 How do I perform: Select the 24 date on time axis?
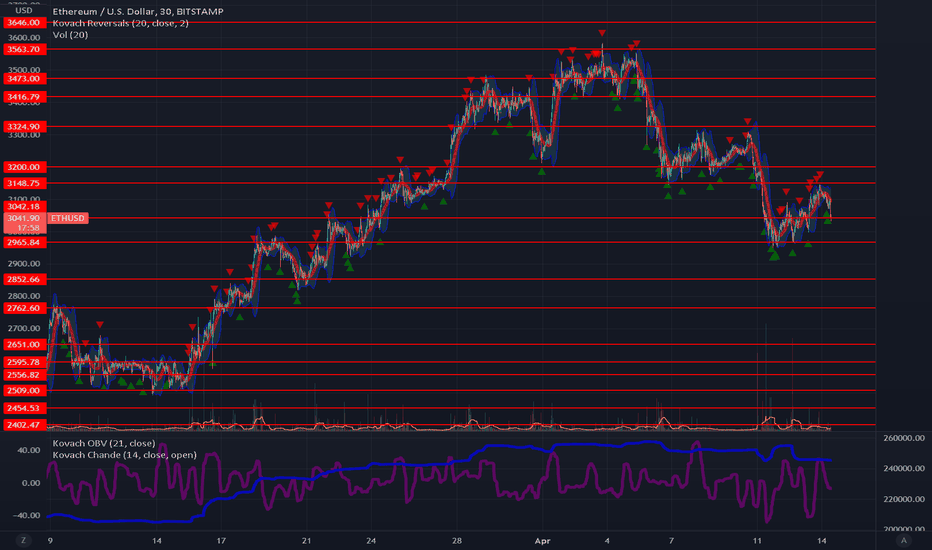pos(371,541)
